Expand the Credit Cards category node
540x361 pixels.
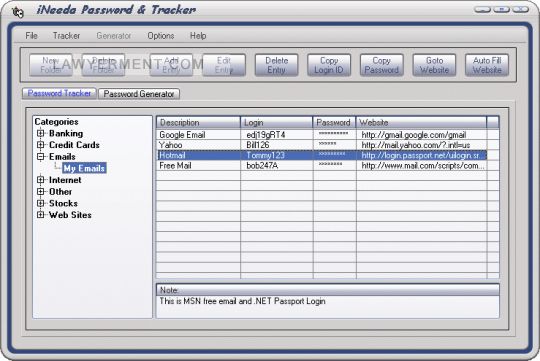41,145
